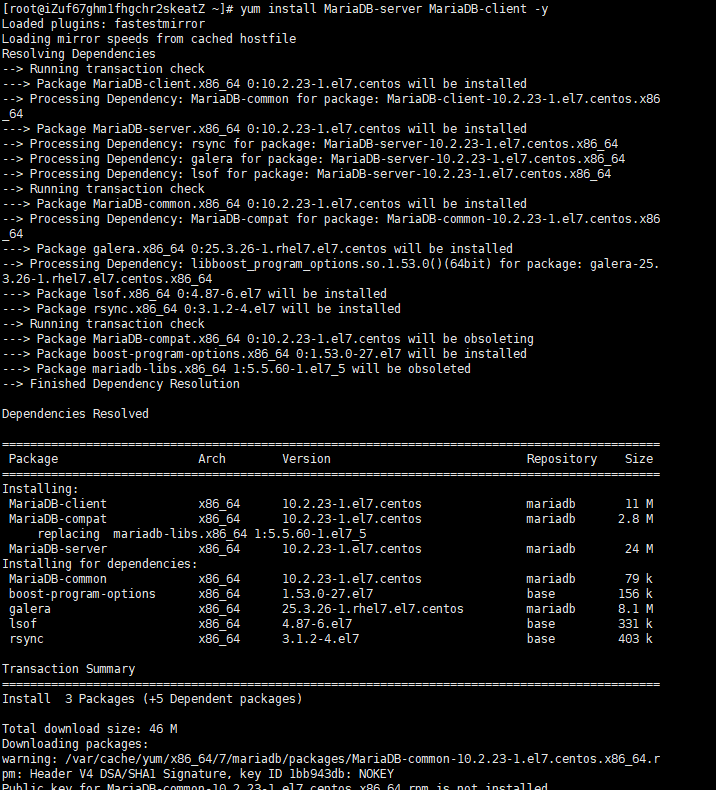This screenshot has height=790, width=716.
Task: Click 'Dependencies Resolved' text
Action: point(75,414)
